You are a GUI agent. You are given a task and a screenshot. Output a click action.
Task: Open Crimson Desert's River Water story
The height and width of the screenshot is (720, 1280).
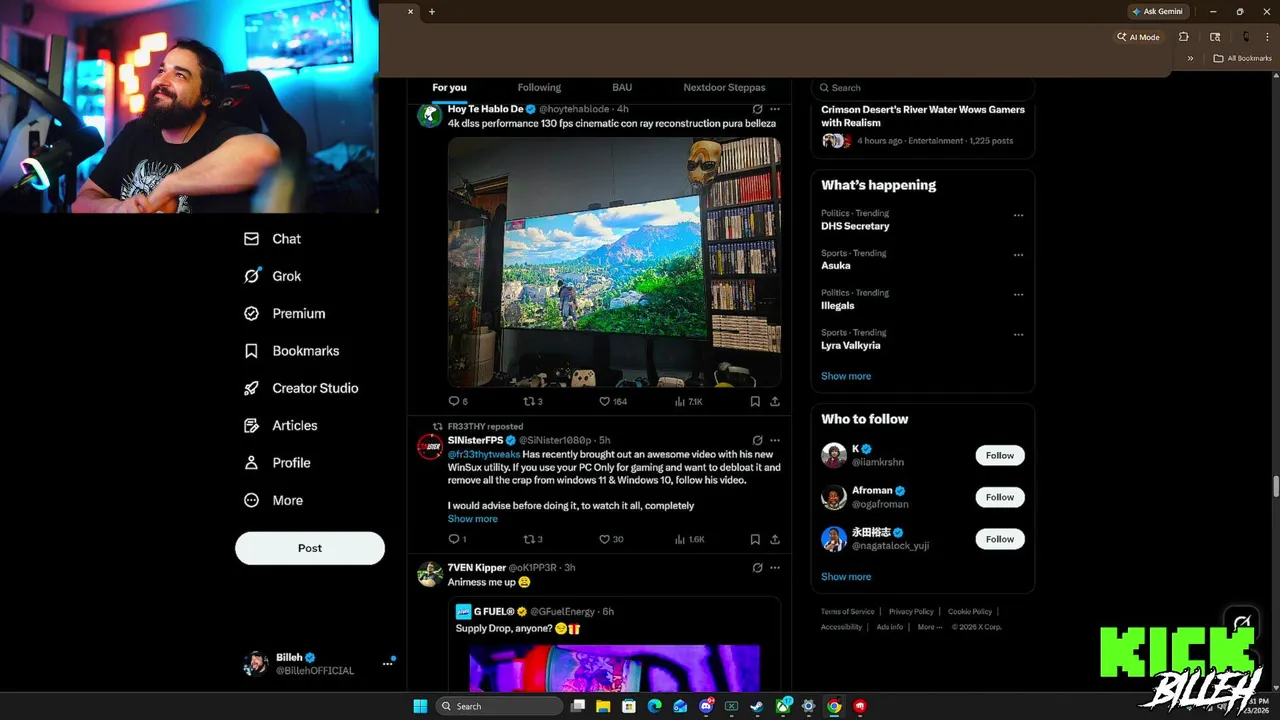[x=922, y=124]
